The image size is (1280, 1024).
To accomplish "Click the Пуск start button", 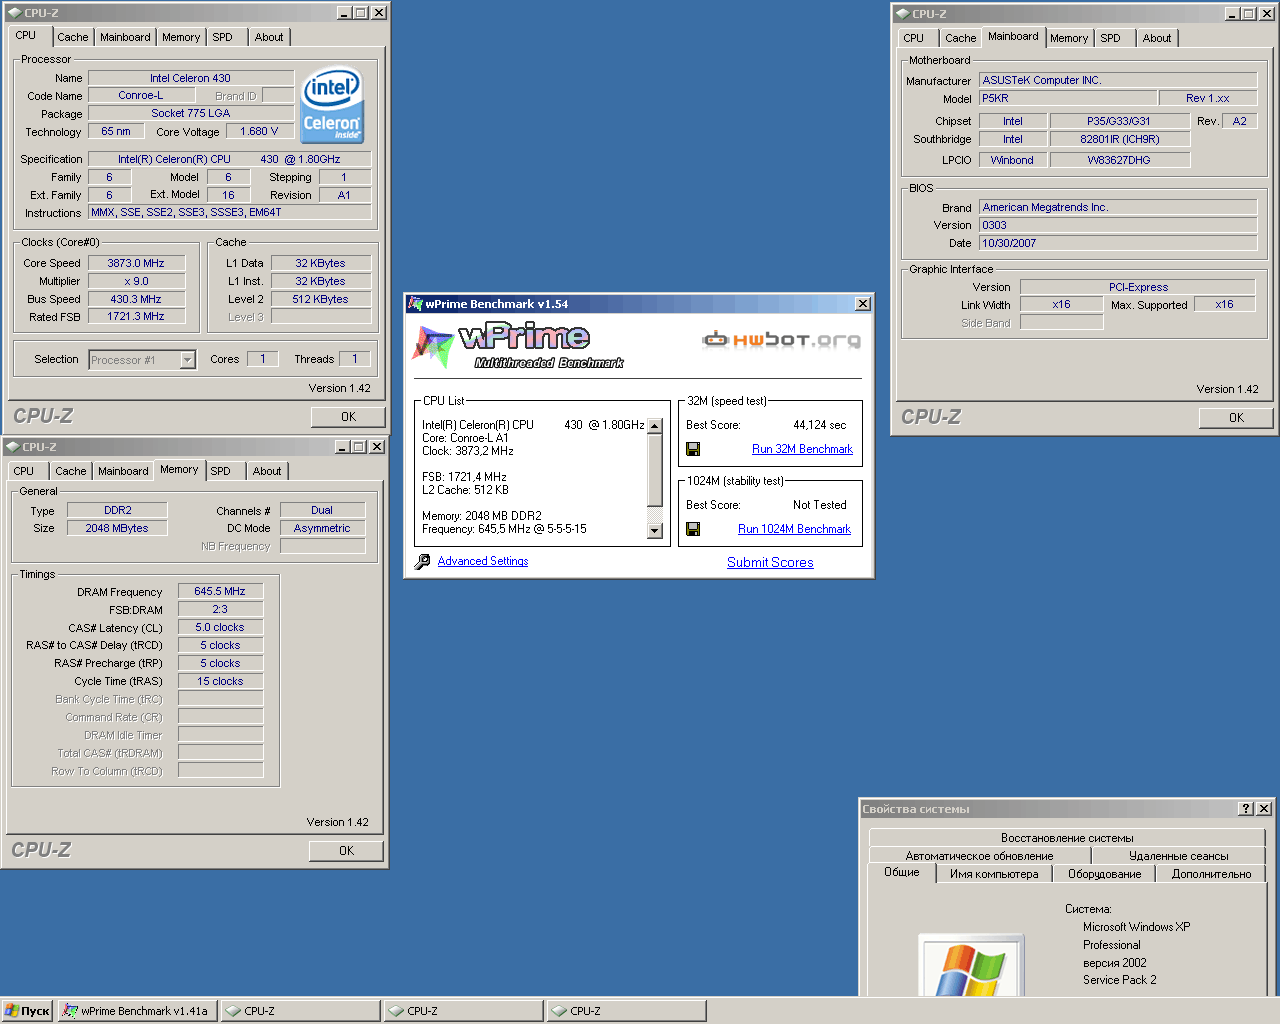I will [x=27, y=1011].
